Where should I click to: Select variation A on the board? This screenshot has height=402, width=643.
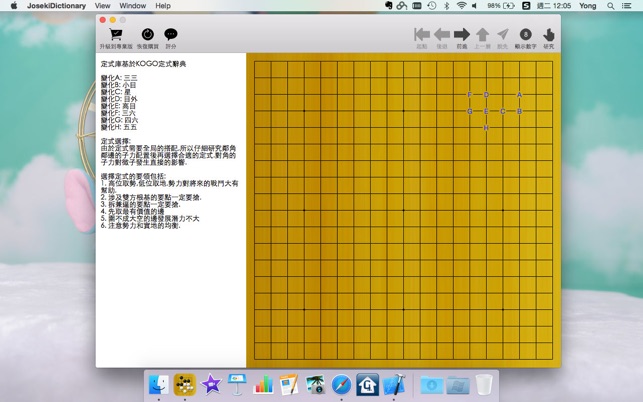(x=519, y=95)
